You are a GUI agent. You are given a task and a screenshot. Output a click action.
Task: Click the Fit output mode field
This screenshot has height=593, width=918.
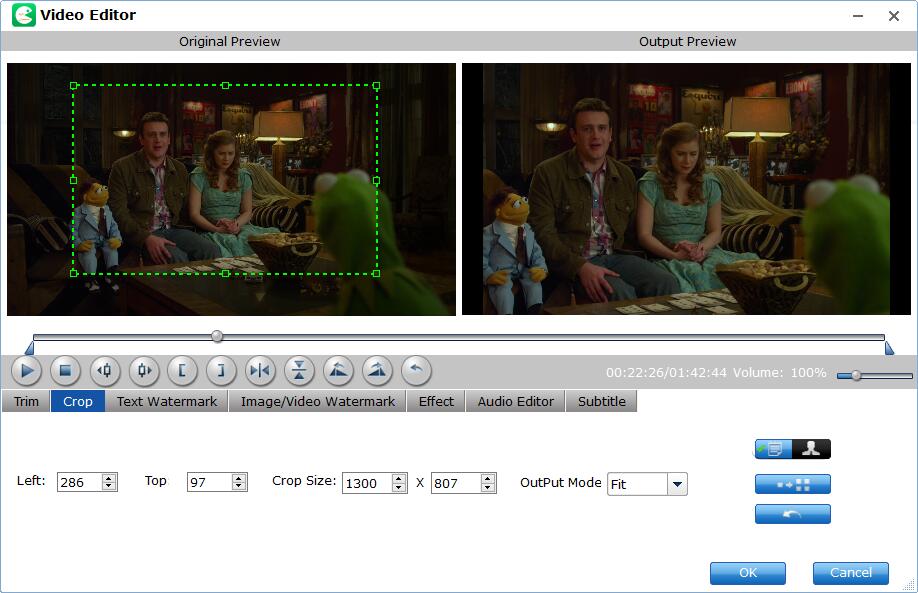click(x=638, y=484)
